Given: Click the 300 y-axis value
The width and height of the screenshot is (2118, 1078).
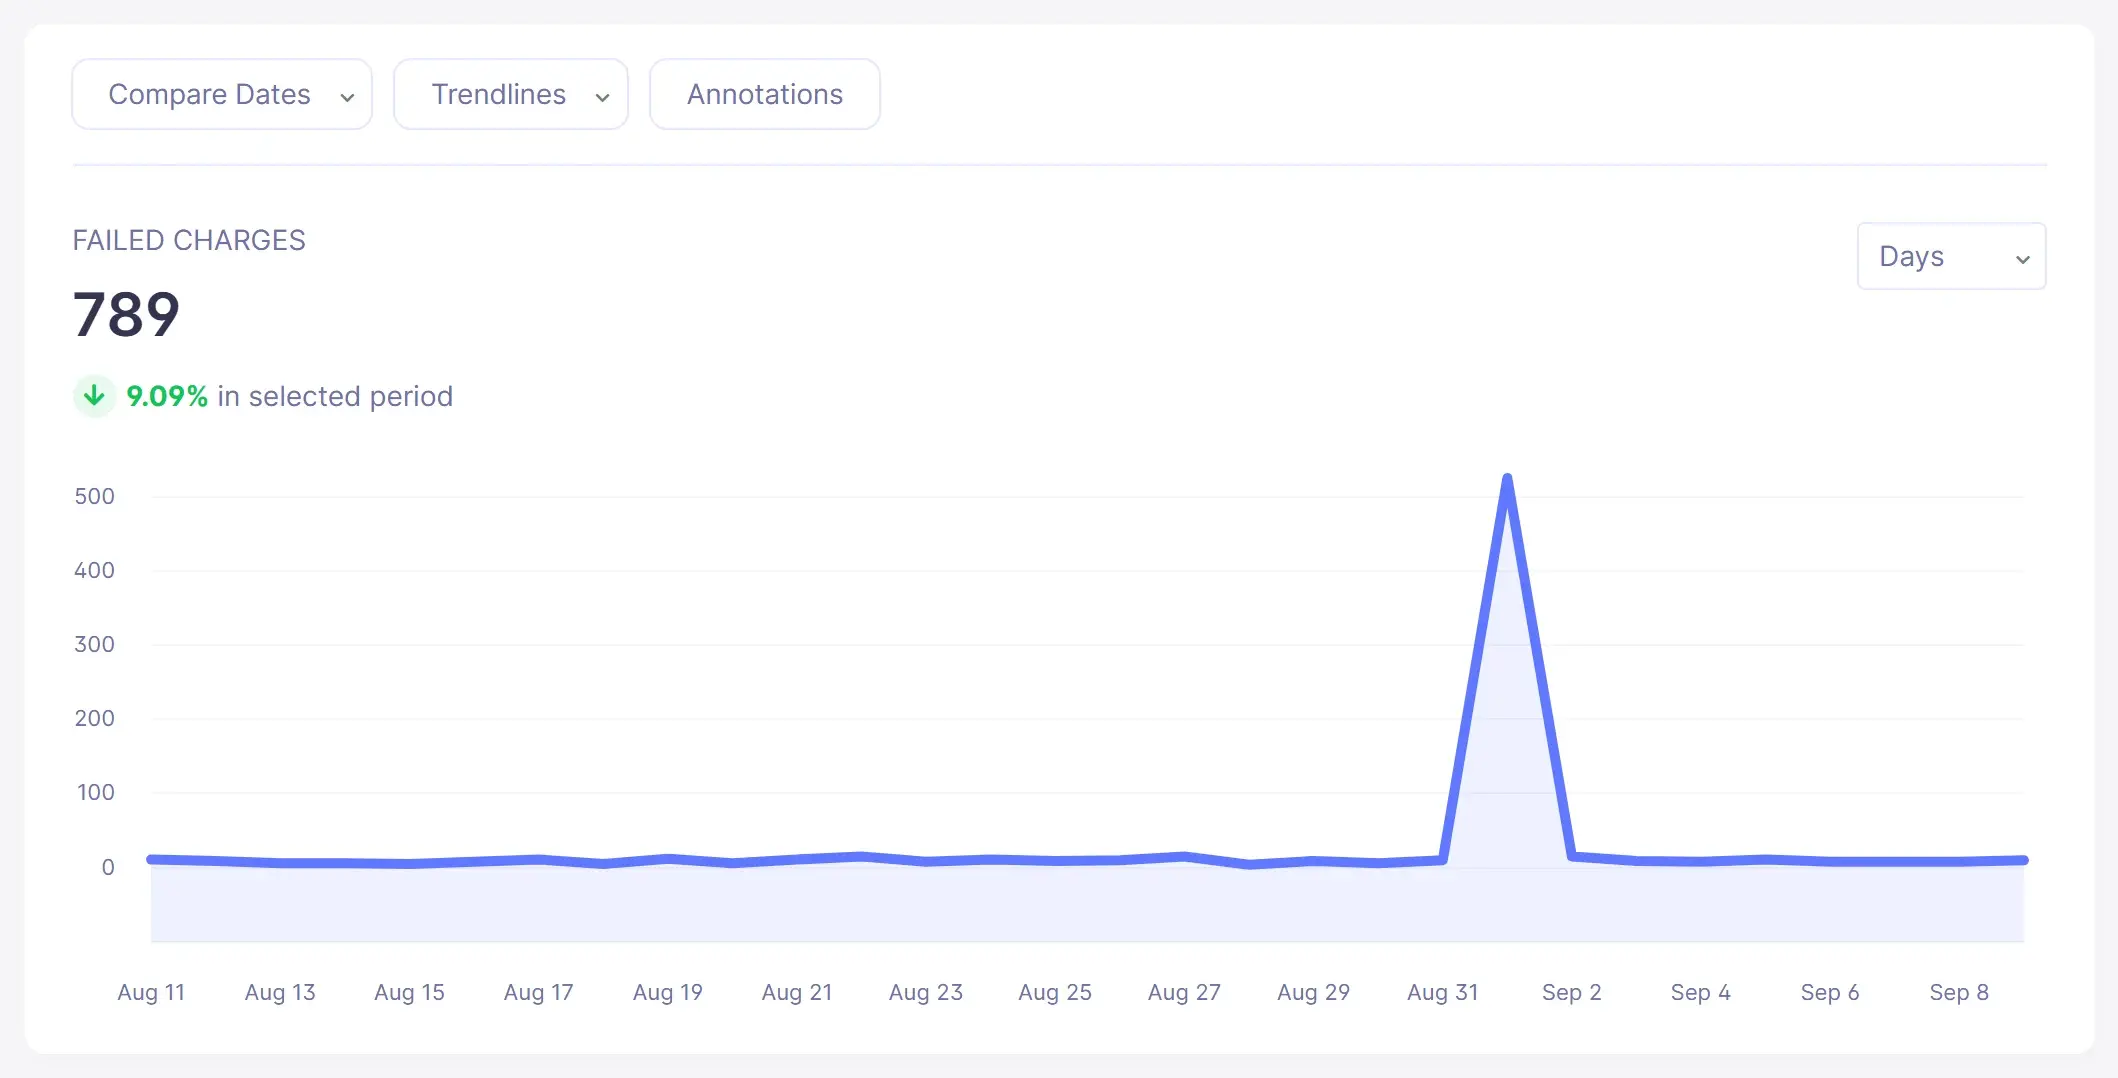Looking at the screenshot, I should pyautogui.click(x=95, y=644).
